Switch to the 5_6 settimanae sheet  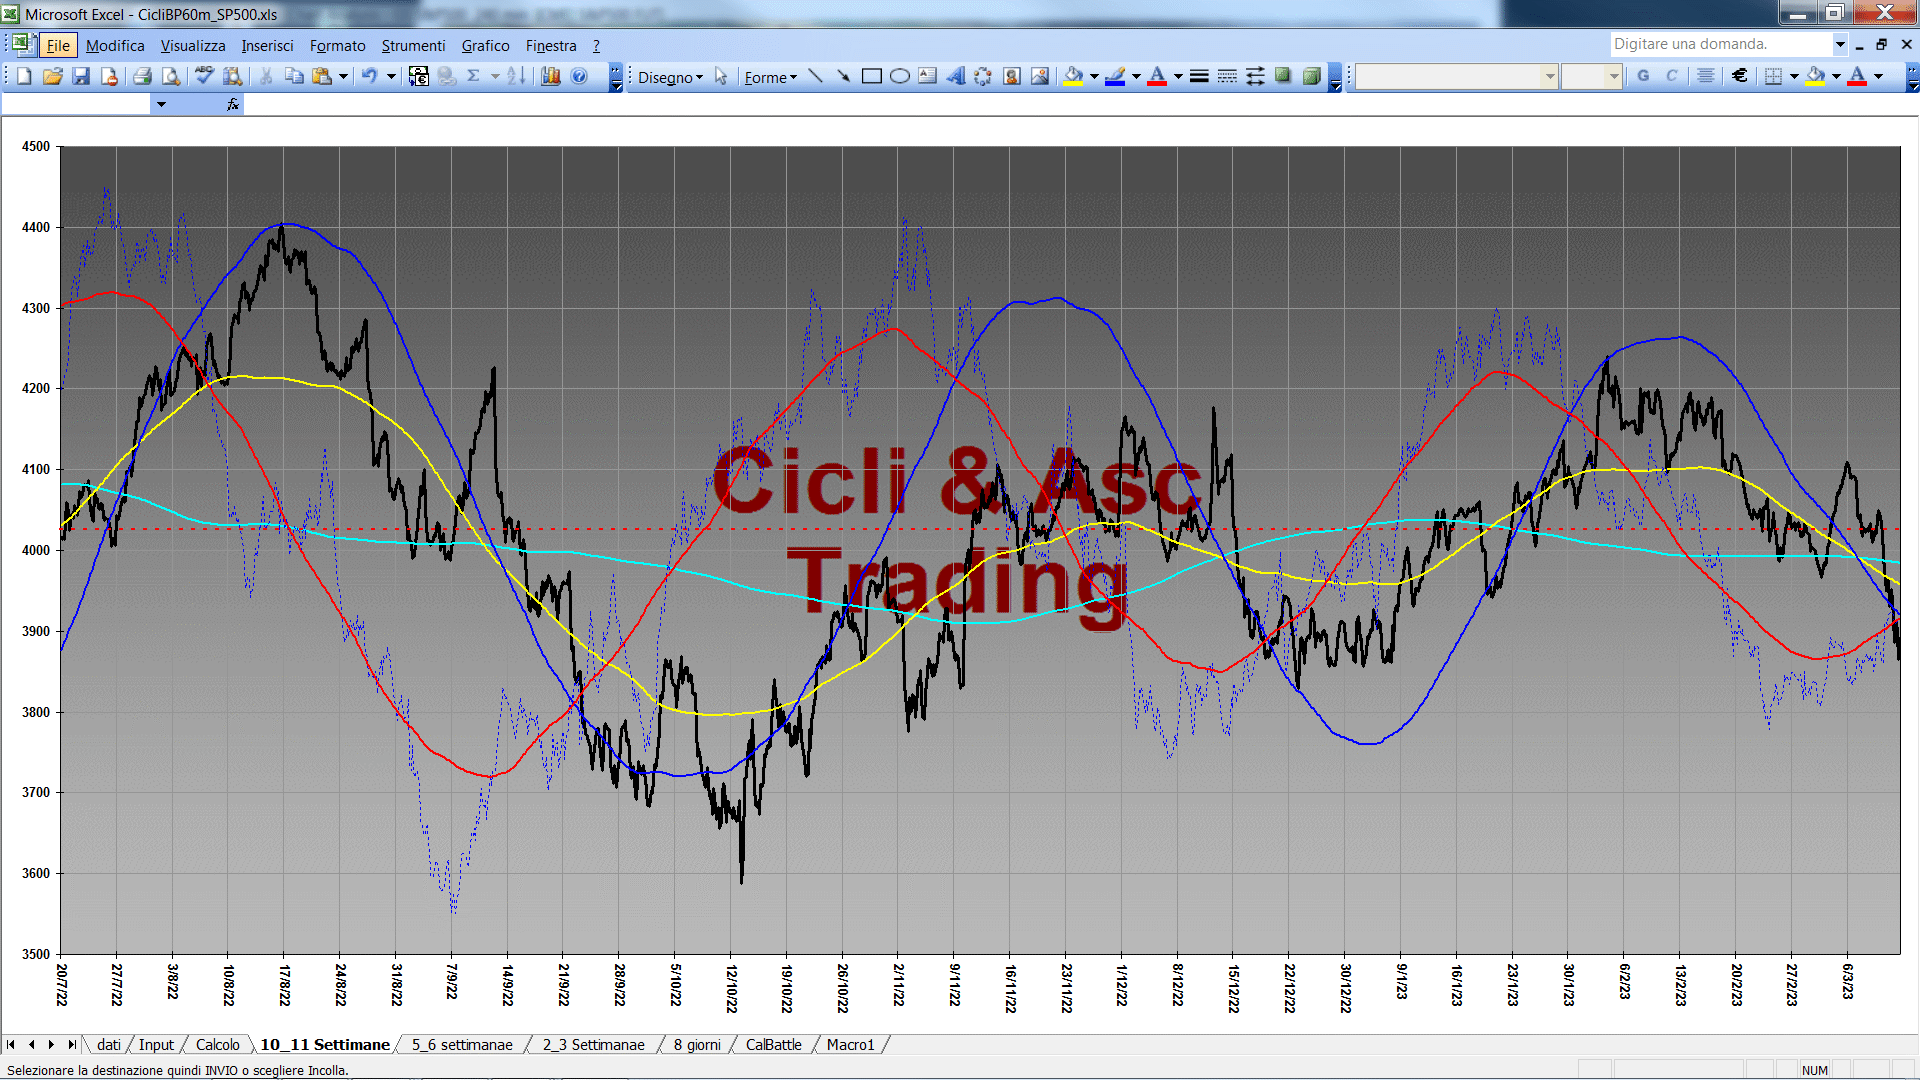point(462,1044)
